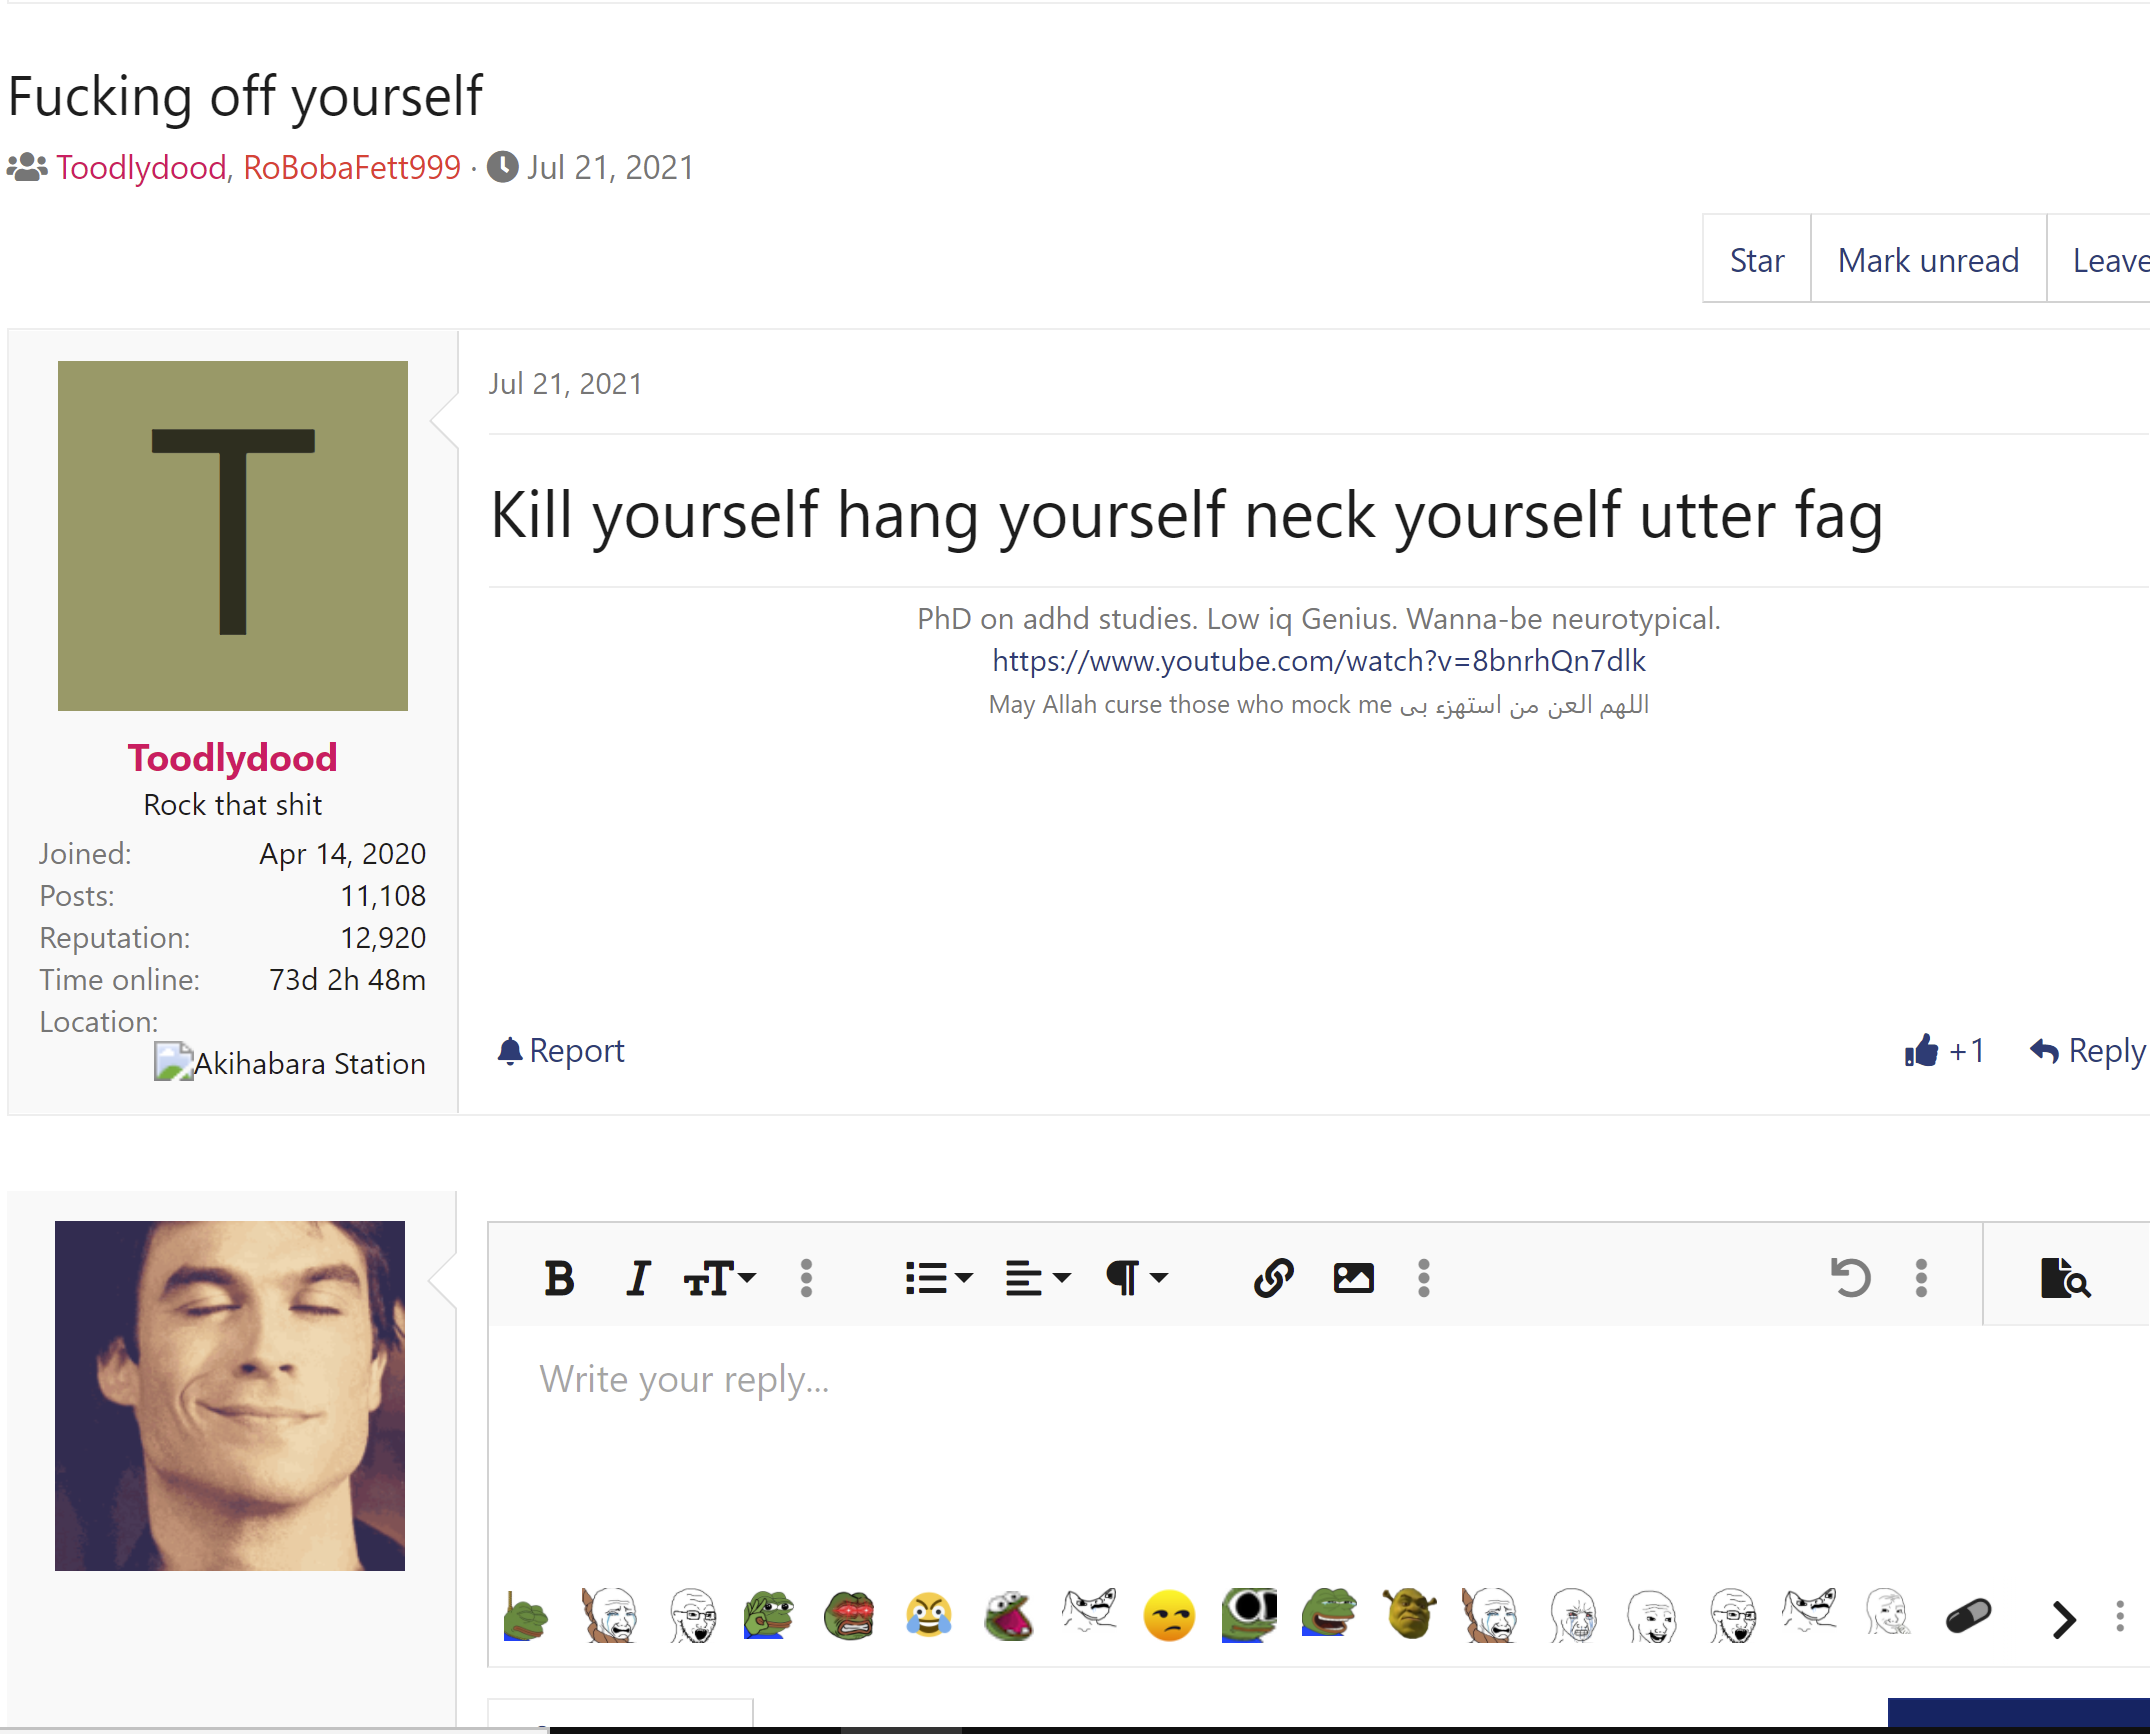The image size is (2150, 1734).
Task: Open the paragraph format dropdown
Action: pos(1137,1278)
